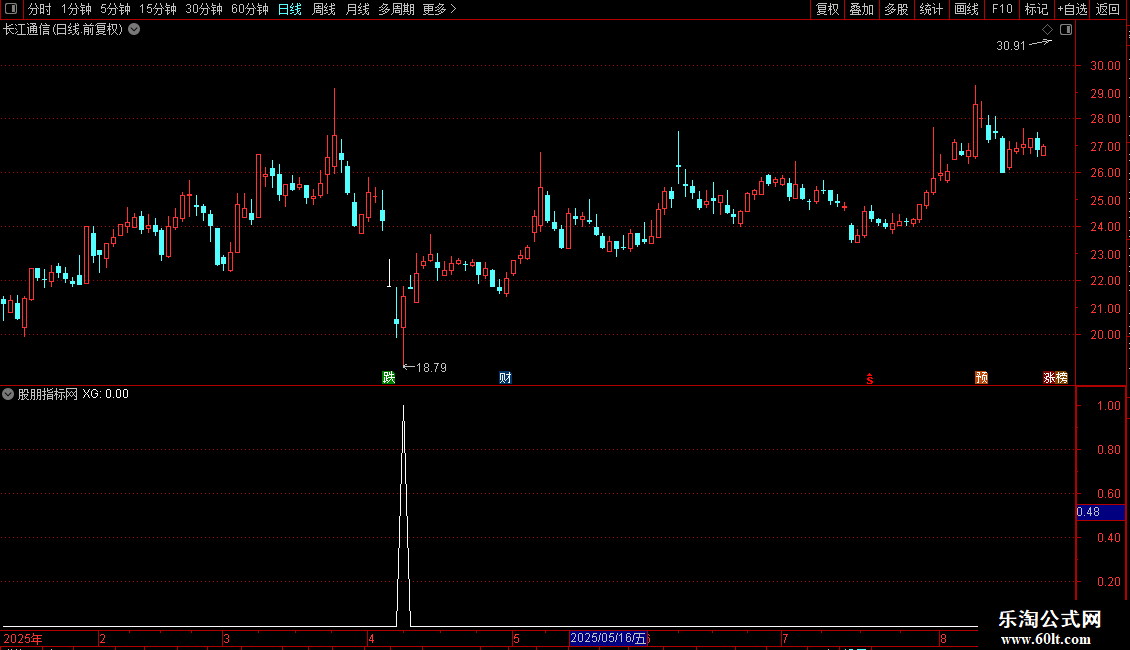This screenshot has height=650, width=1130.
Task: Select the 15分钟 period tab
Action: 158,9
